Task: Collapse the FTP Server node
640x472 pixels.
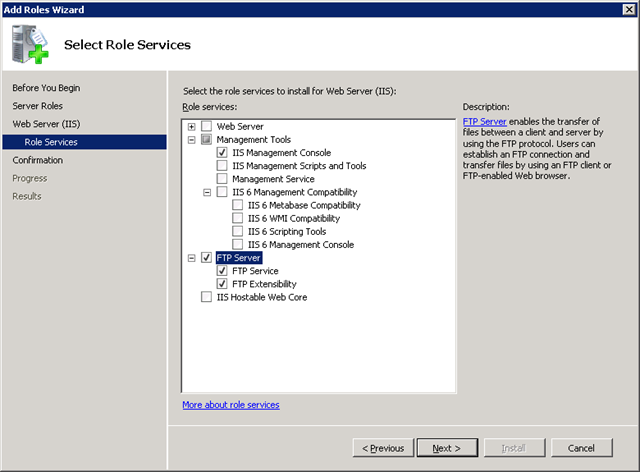Action: [191, 258]
